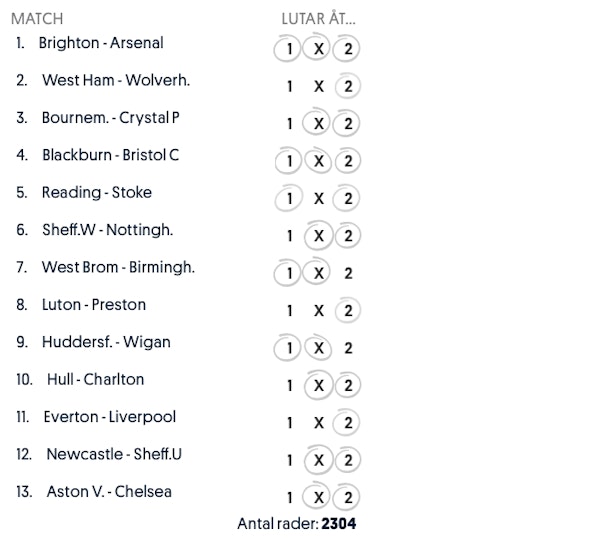
Task: Click circled 2 for Luton - Preston
Action: point(348,311)
